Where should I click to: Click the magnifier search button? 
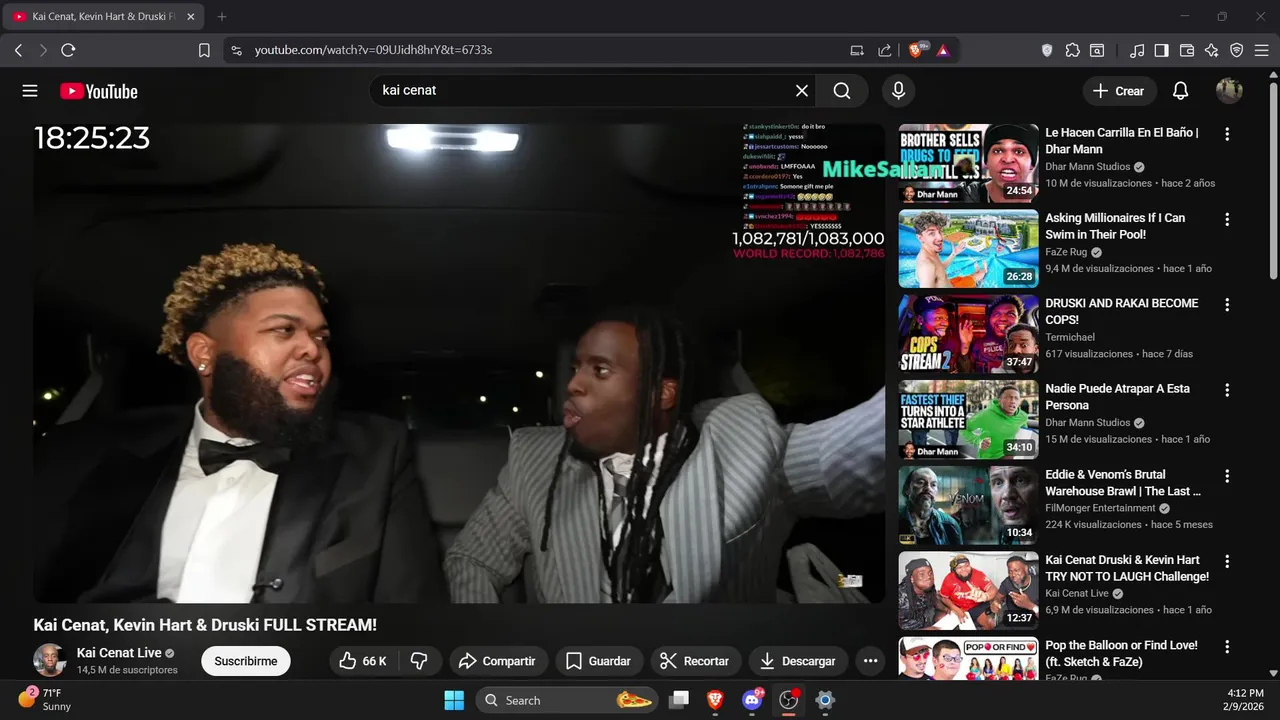842,91
